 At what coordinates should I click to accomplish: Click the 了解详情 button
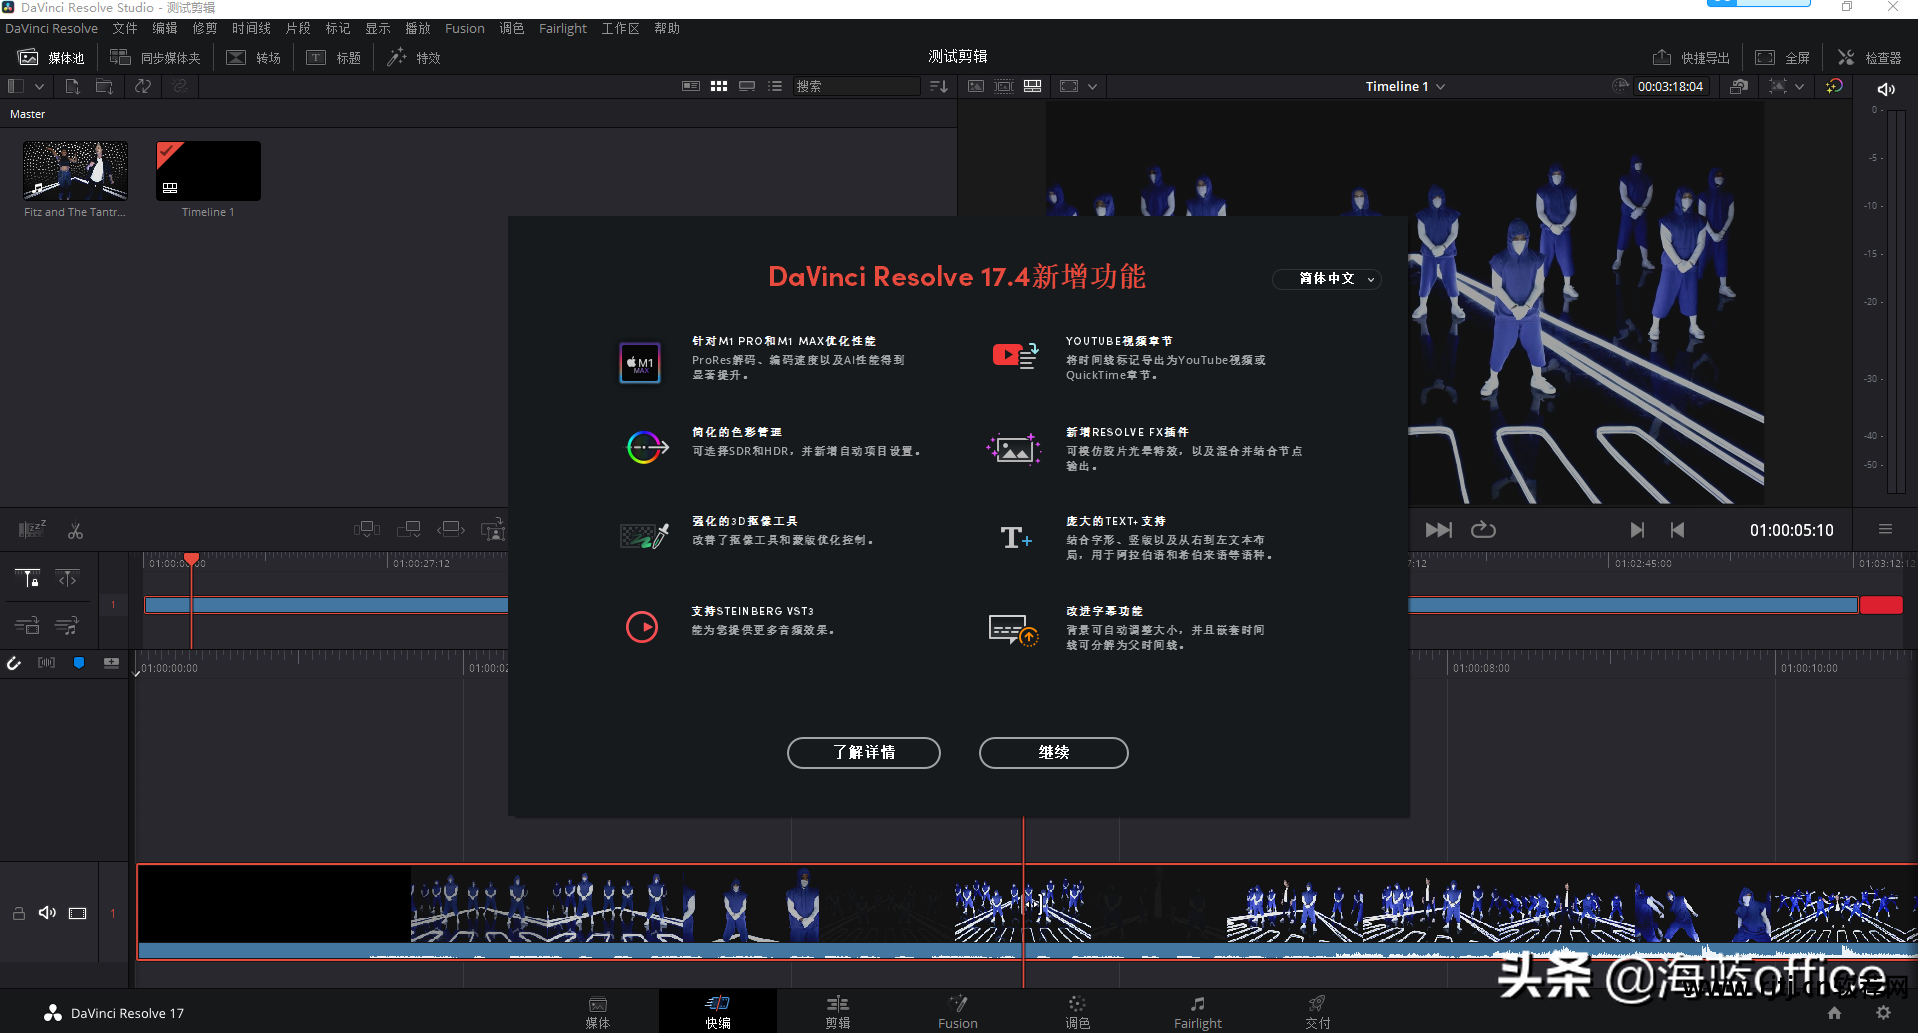[x=864, y=753]
